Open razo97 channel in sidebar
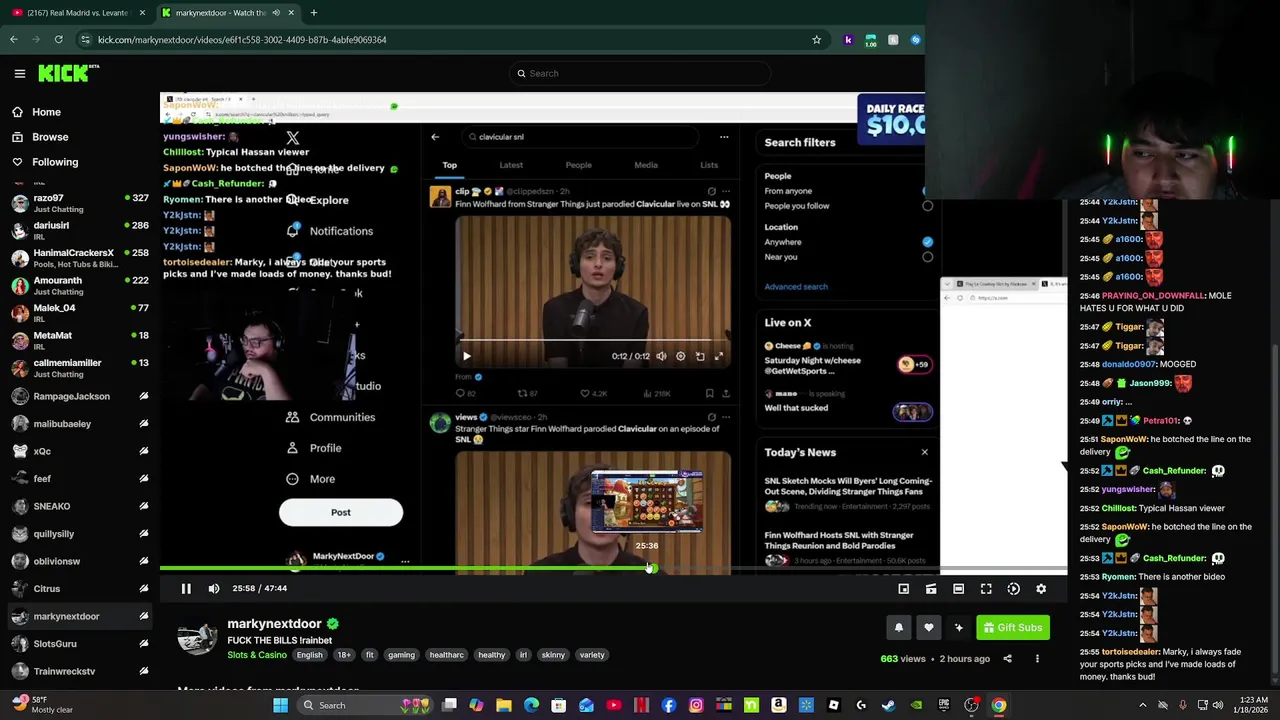 [x=80, y=203]
